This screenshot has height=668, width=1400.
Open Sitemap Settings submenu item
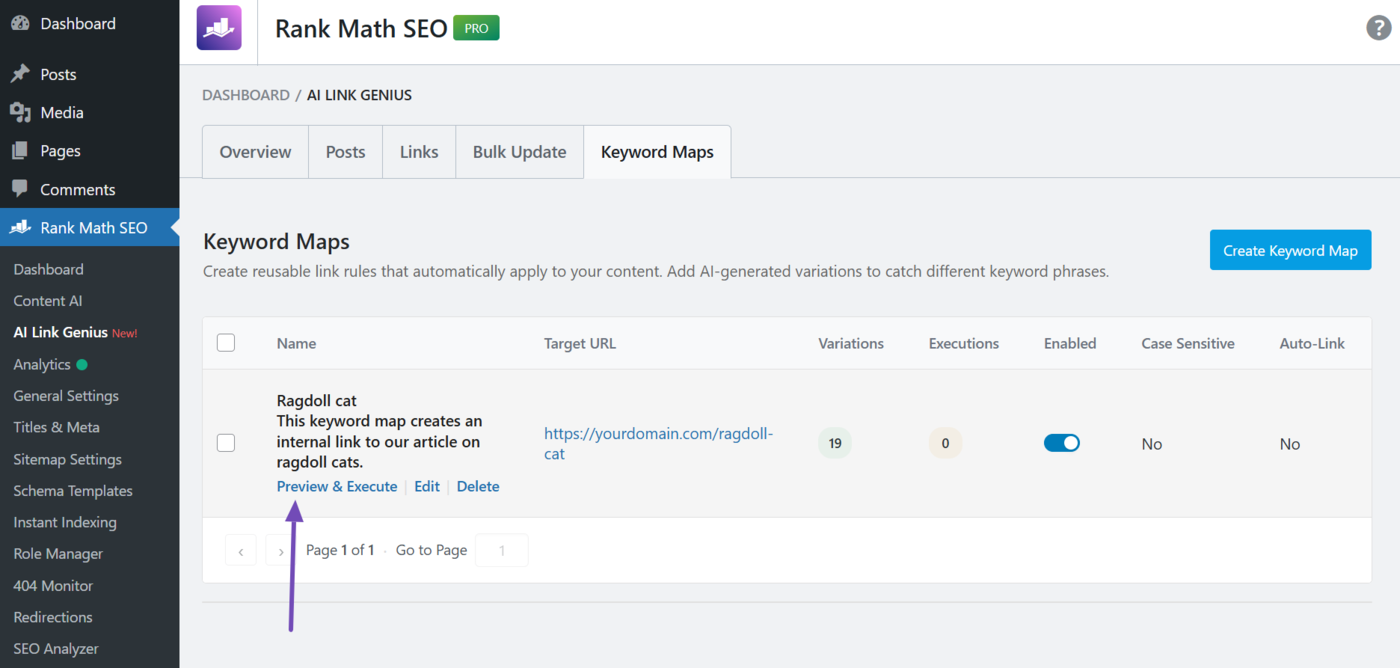coord(67,459)
